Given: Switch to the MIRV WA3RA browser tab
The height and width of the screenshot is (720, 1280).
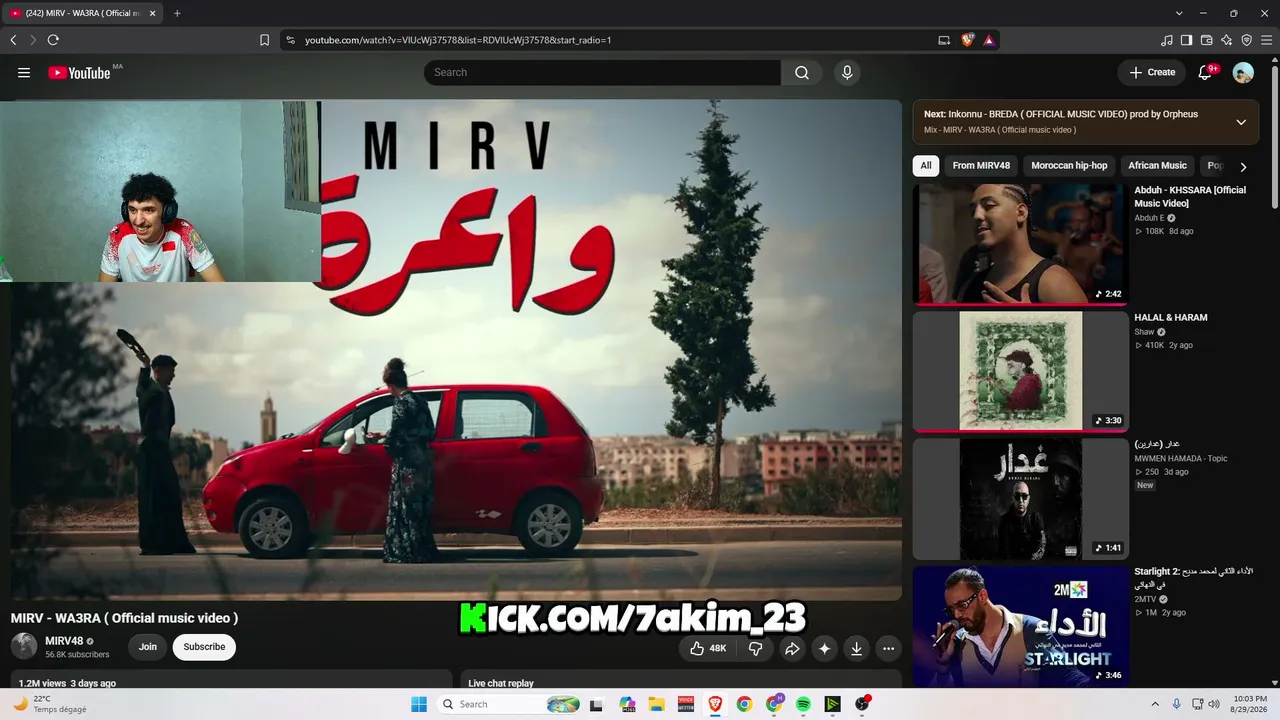Looking at the screenshot, I should click(82, 13).
